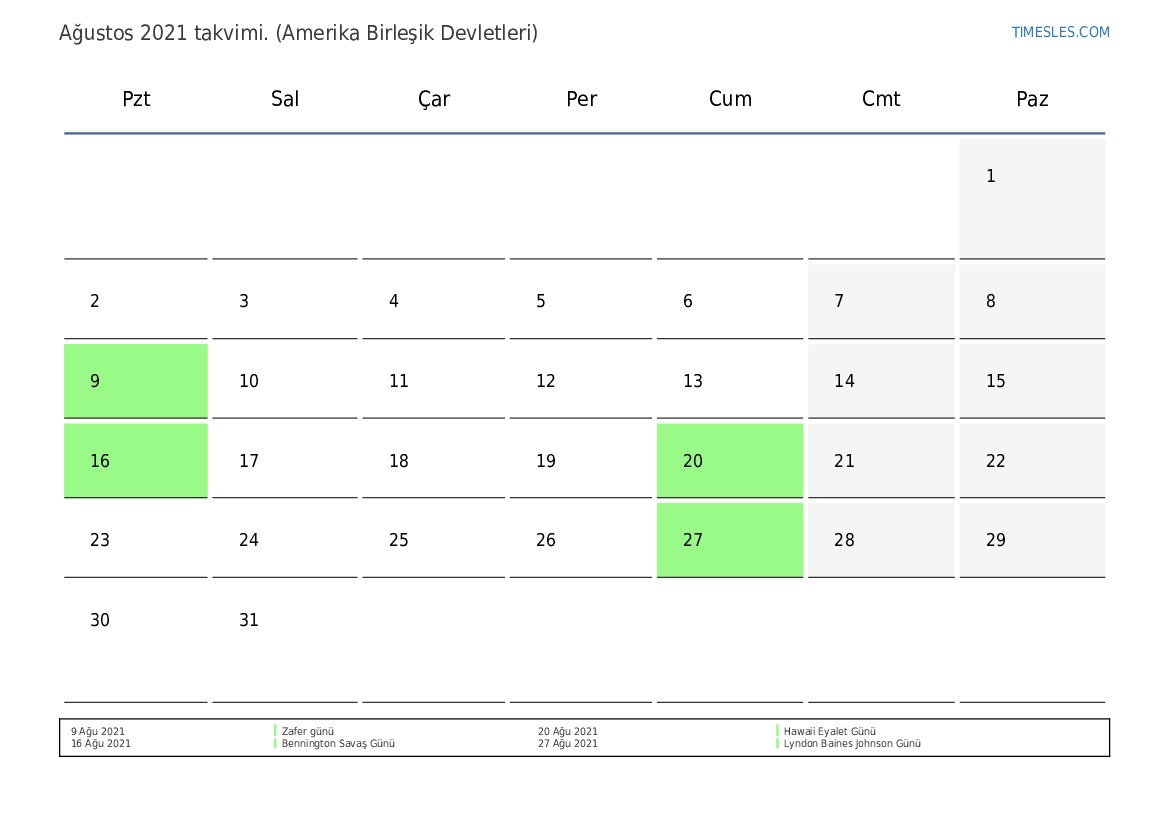Select date 1 in the Sunday column
The width and height of the screenshot is (1169, 827).
tap(1031, 198)
